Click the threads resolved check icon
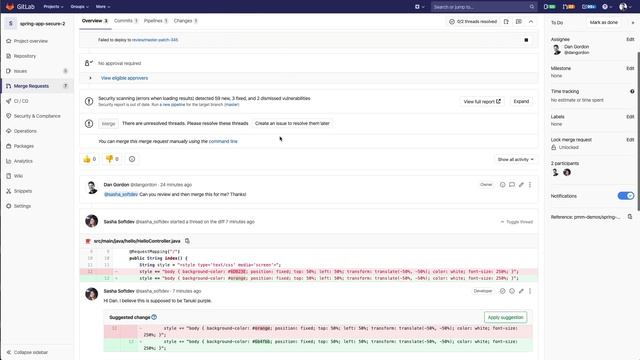This screenshot has width=640, height=360. [452, 22]
